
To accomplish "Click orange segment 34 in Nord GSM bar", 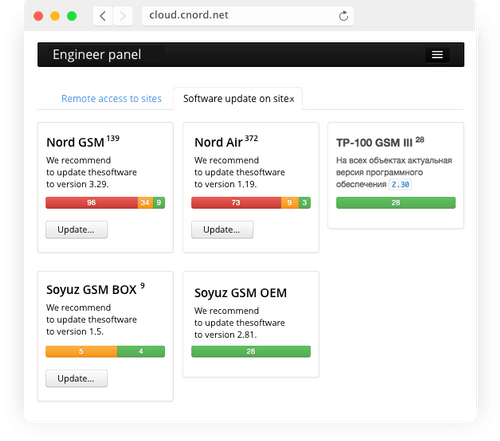I will pos(145,203).
